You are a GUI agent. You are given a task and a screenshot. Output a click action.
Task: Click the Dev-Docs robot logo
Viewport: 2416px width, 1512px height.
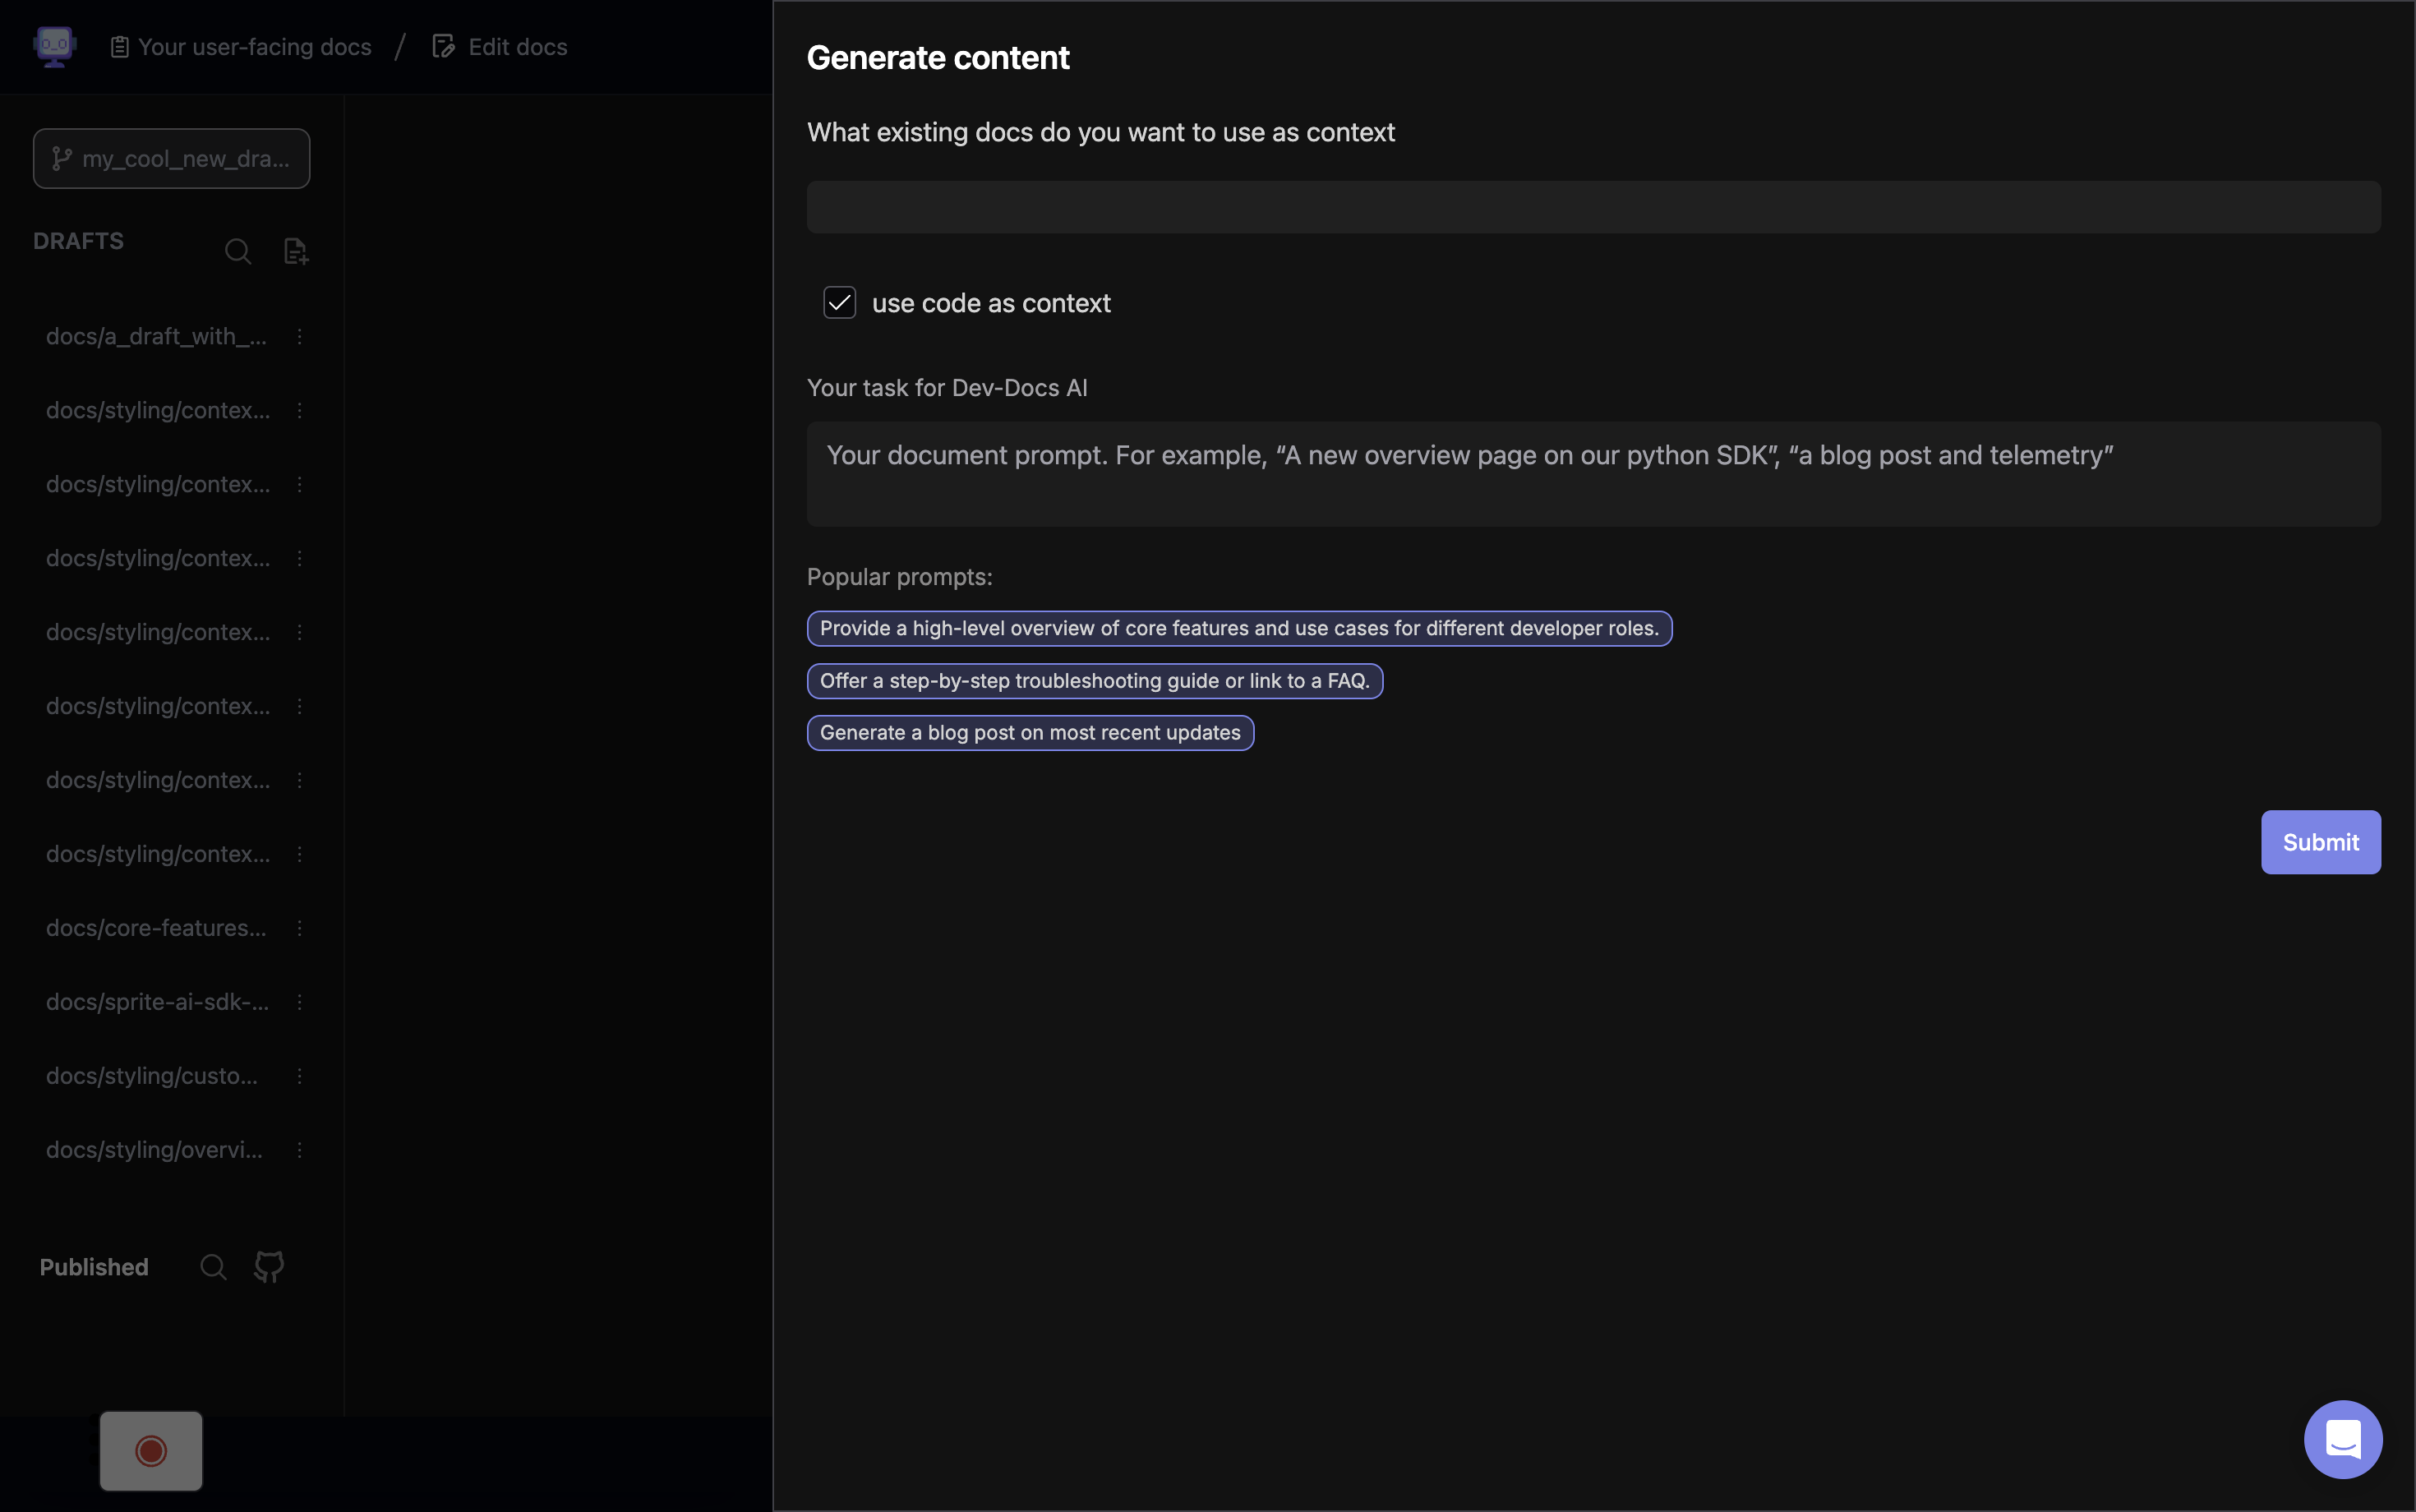[54, 45]
